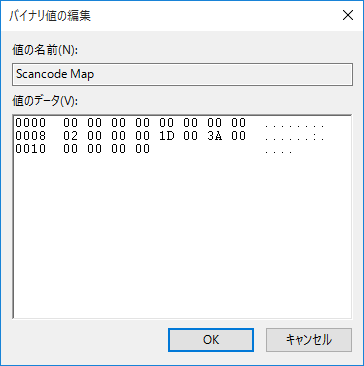Click the colon character in ASCII column

coord(315,138)
